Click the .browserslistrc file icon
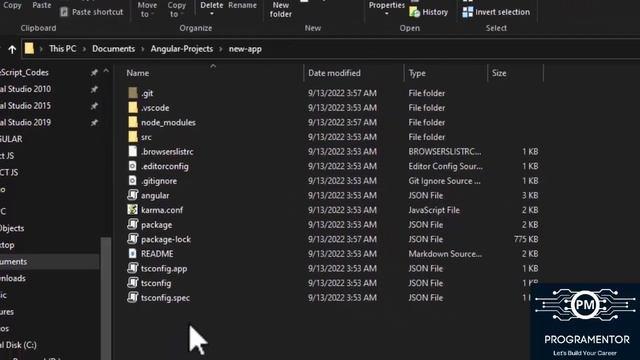The height and width of the screenshot is (360, 640). [x=133, y=151]
